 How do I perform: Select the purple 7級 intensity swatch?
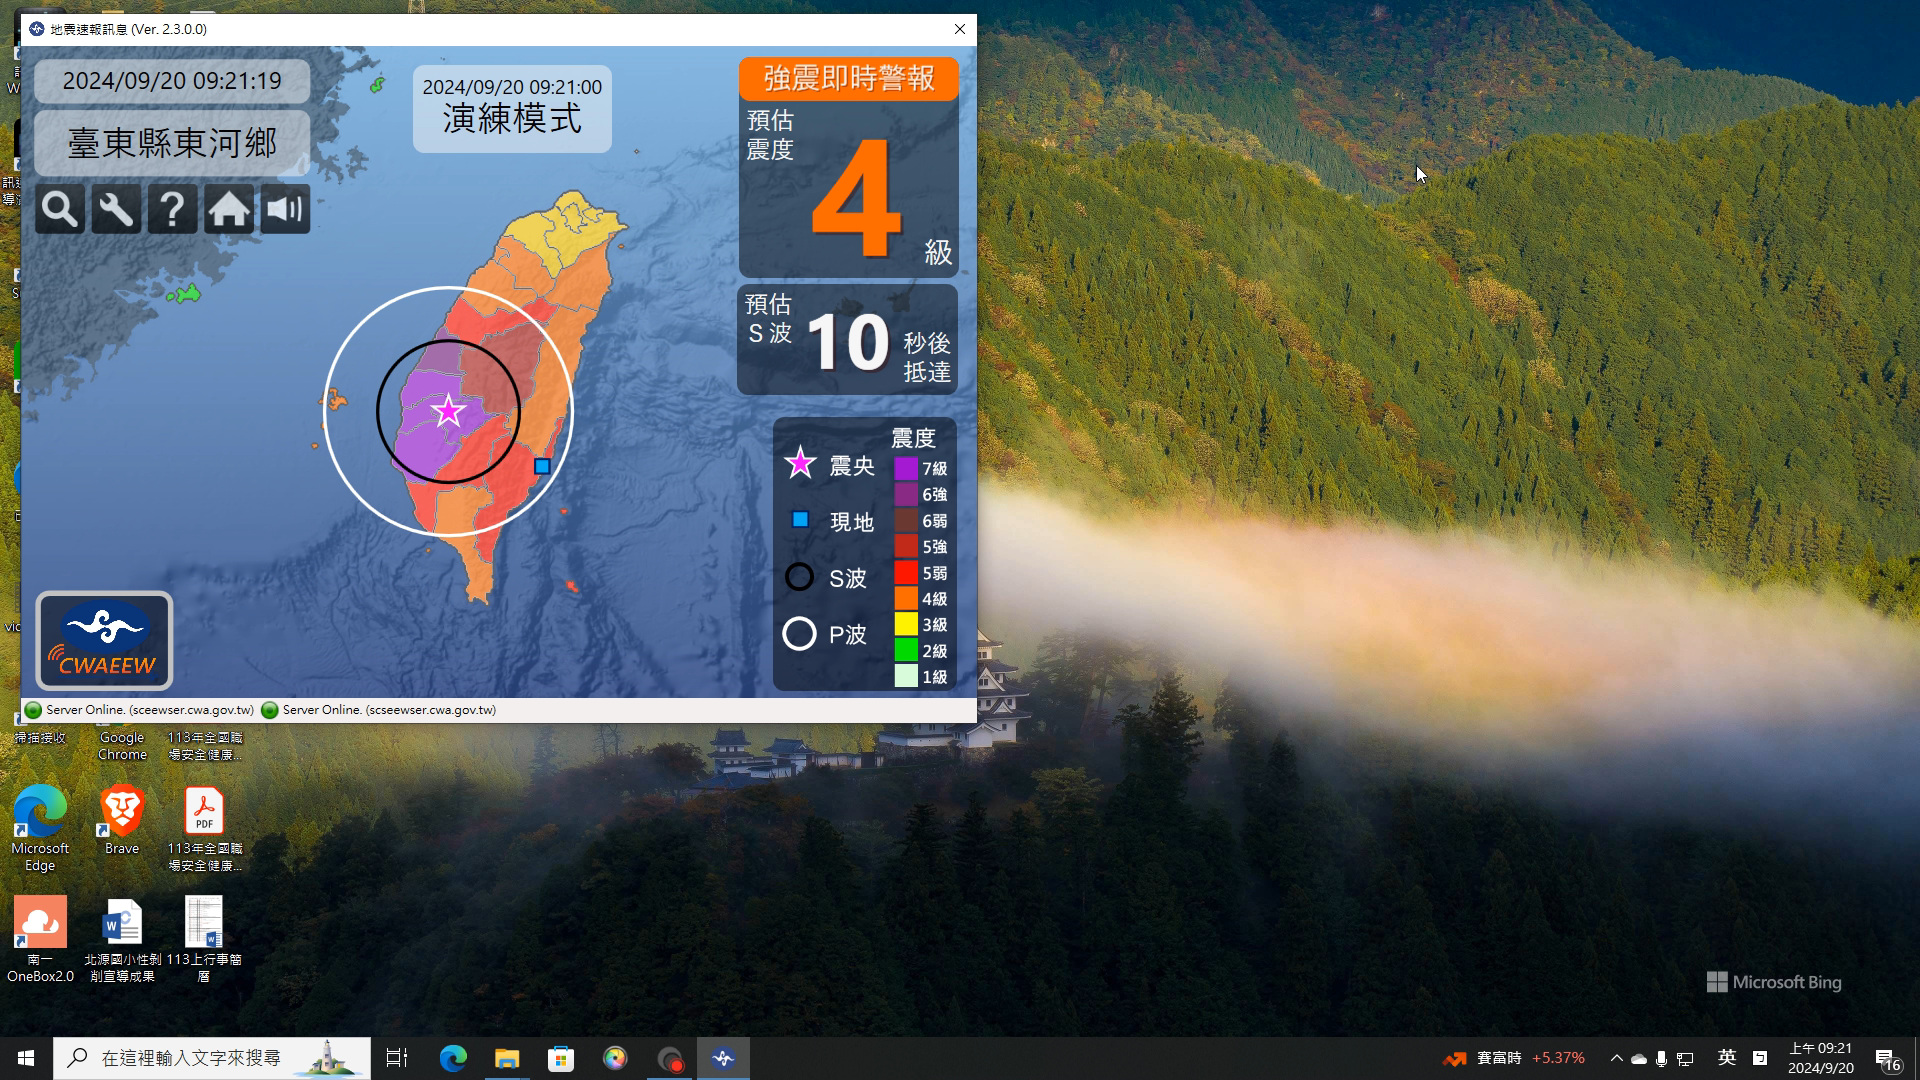pyautogui.click(x=906, y=468)
